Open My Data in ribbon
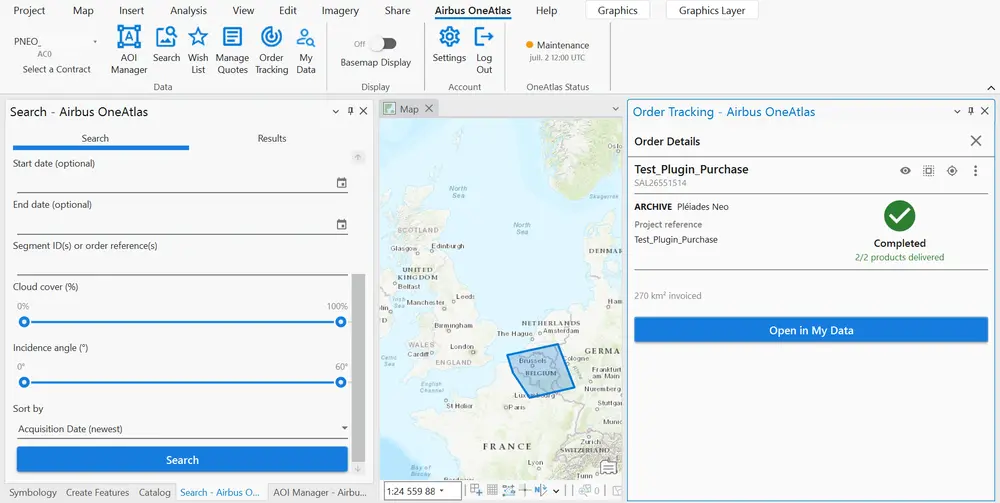Viewport: 1000px width, 503px height. [x=306, y=50]
